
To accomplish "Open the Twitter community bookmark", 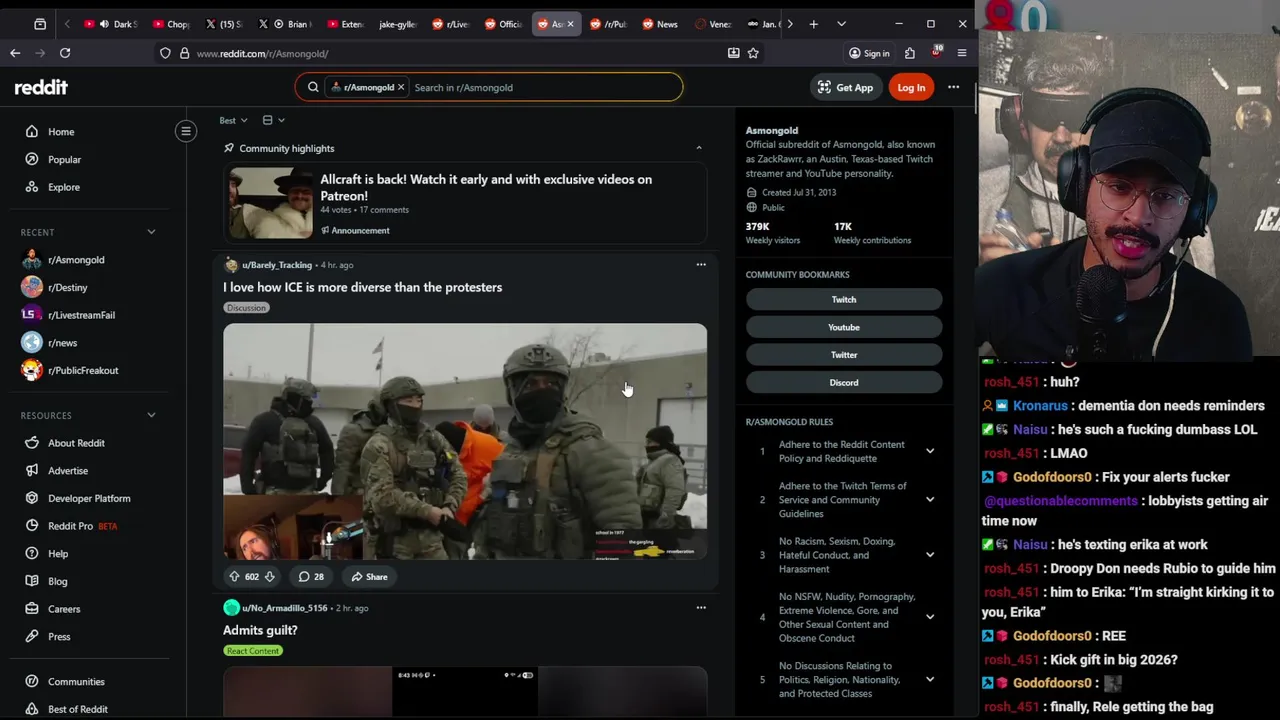I will click(x=844, y=355).
